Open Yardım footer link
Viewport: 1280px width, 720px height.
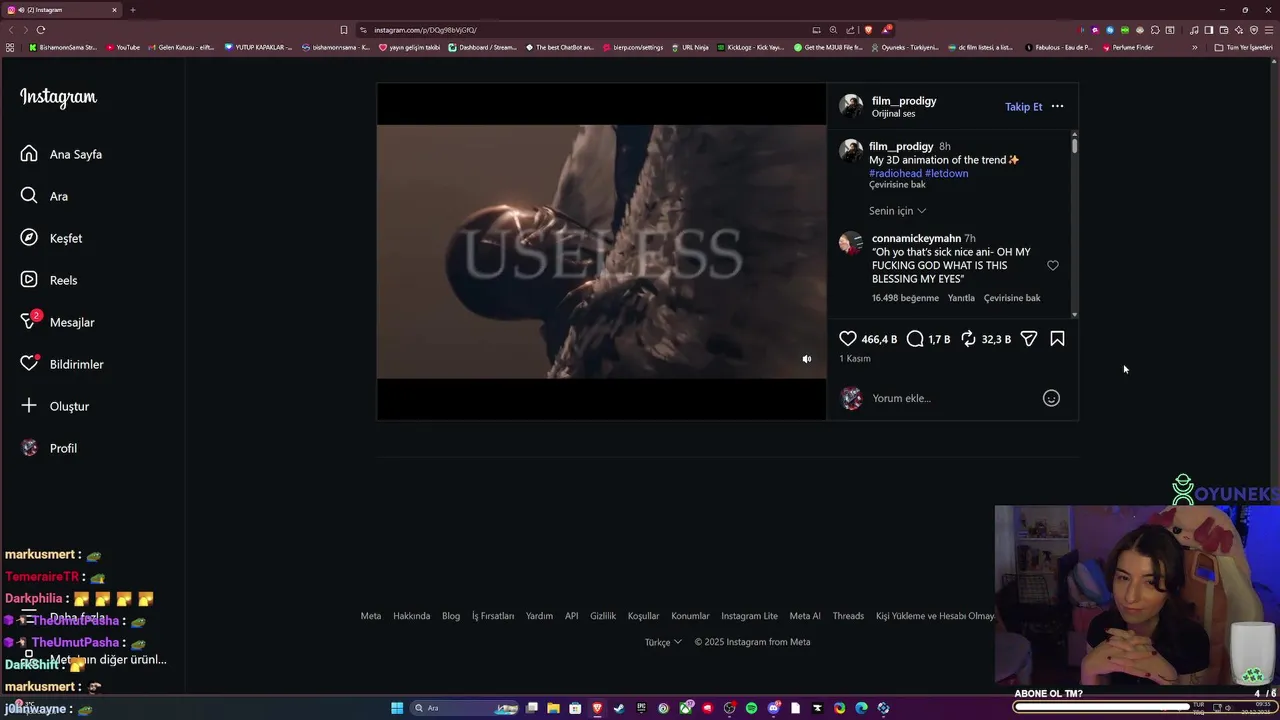click(x=539, y=616)
